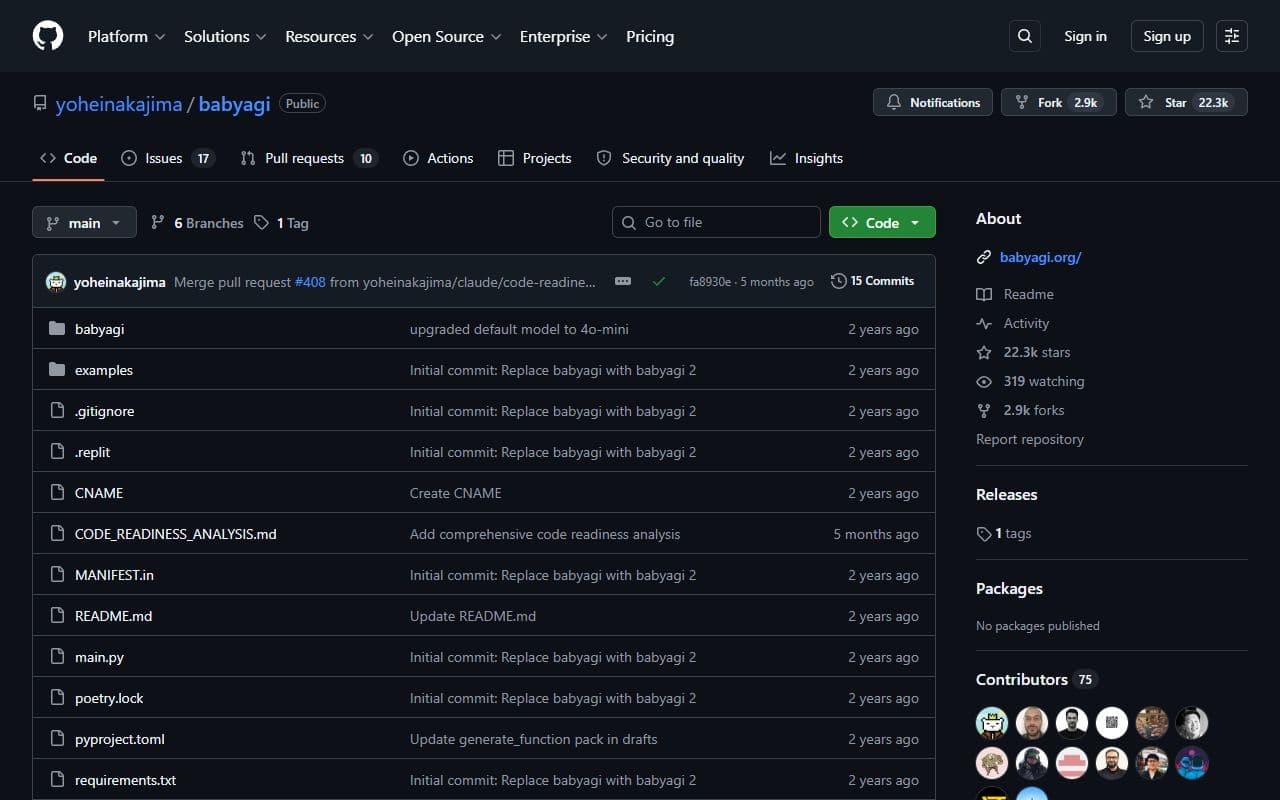This screenshot has height=800, width=1280.
Task: Click the clock icon beside 15 Commits
Action: coord(839,281)
